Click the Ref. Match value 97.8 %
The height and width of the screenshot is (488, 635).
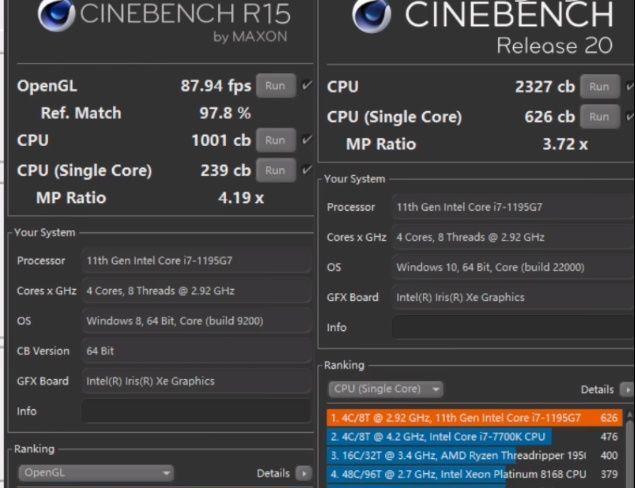pyautogui.click(x=225, y=113)
